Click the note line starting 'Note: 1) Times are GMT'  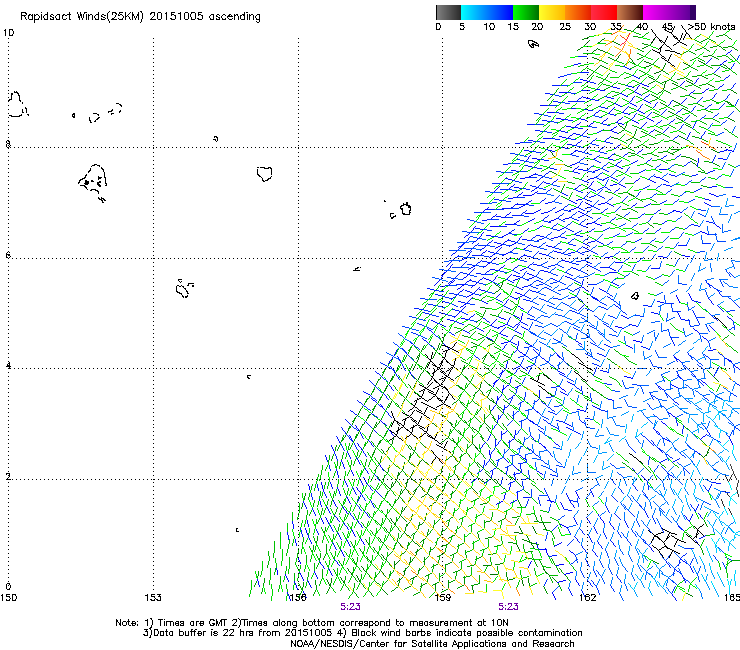(312, 623)
